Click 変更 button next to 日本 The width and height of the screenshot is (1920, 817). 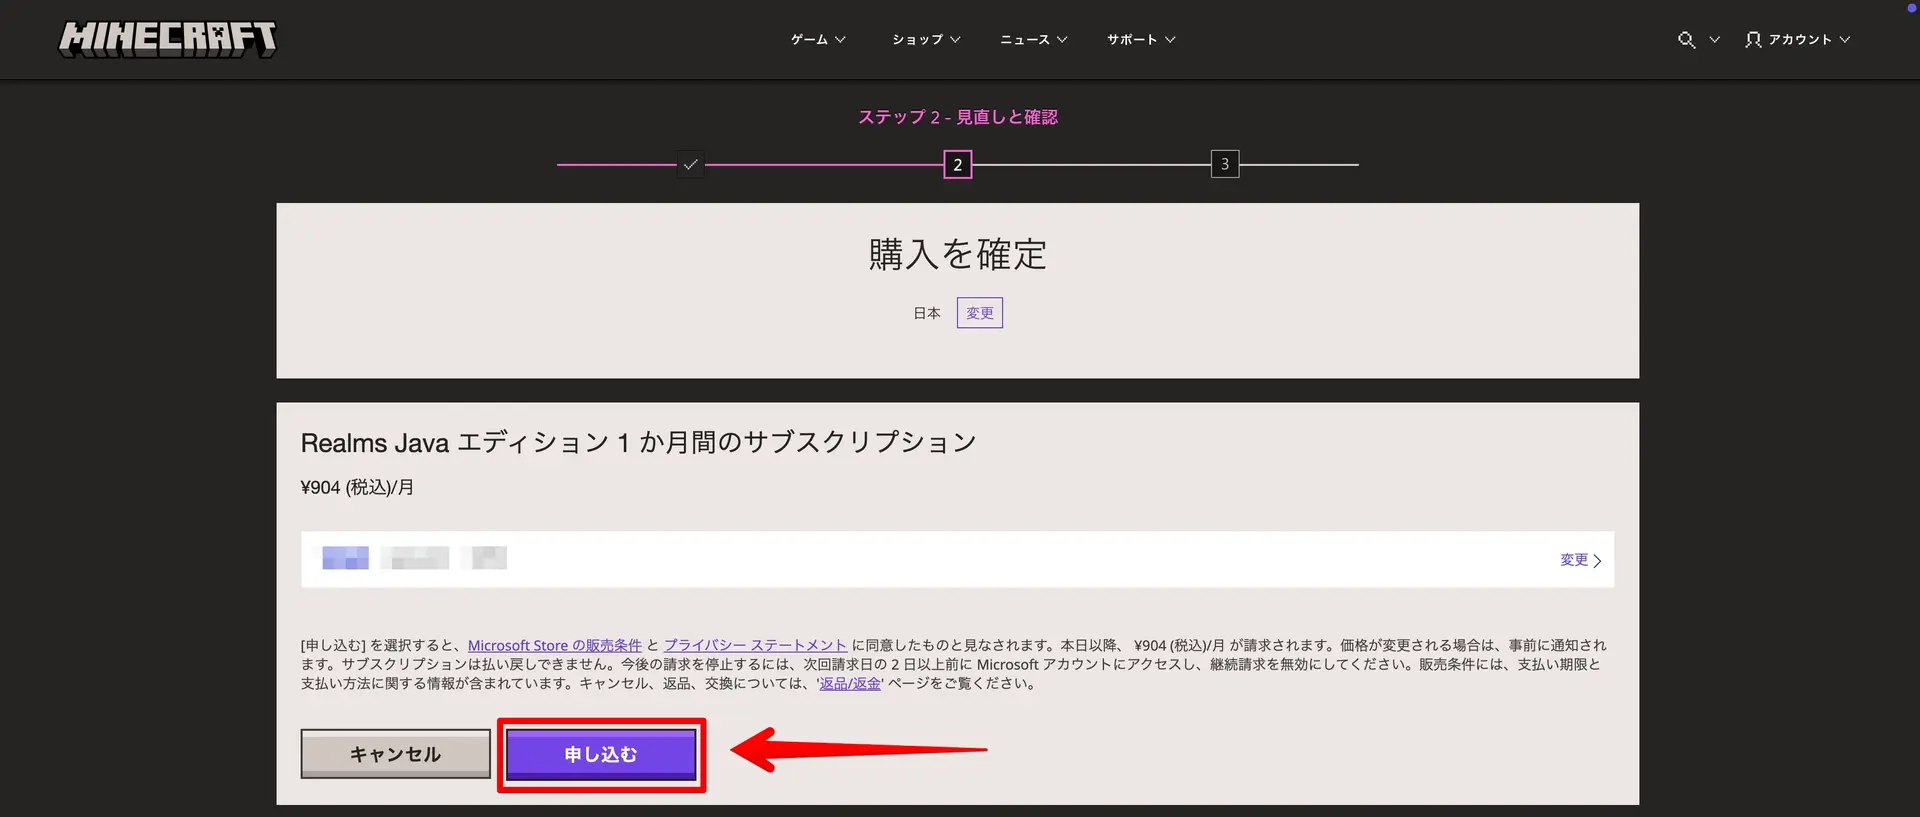[979, 313]
